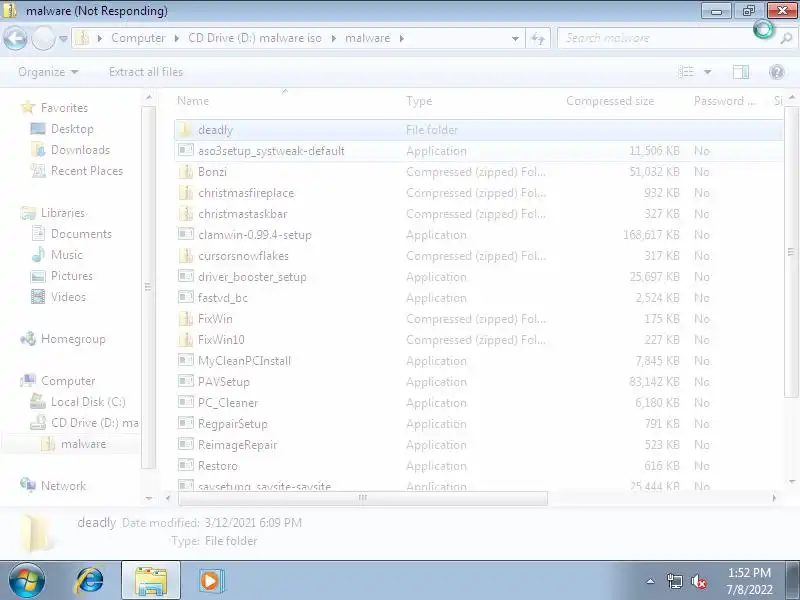Select CD Drive (D:) malware iso breadcrumb

click(255, 38)
